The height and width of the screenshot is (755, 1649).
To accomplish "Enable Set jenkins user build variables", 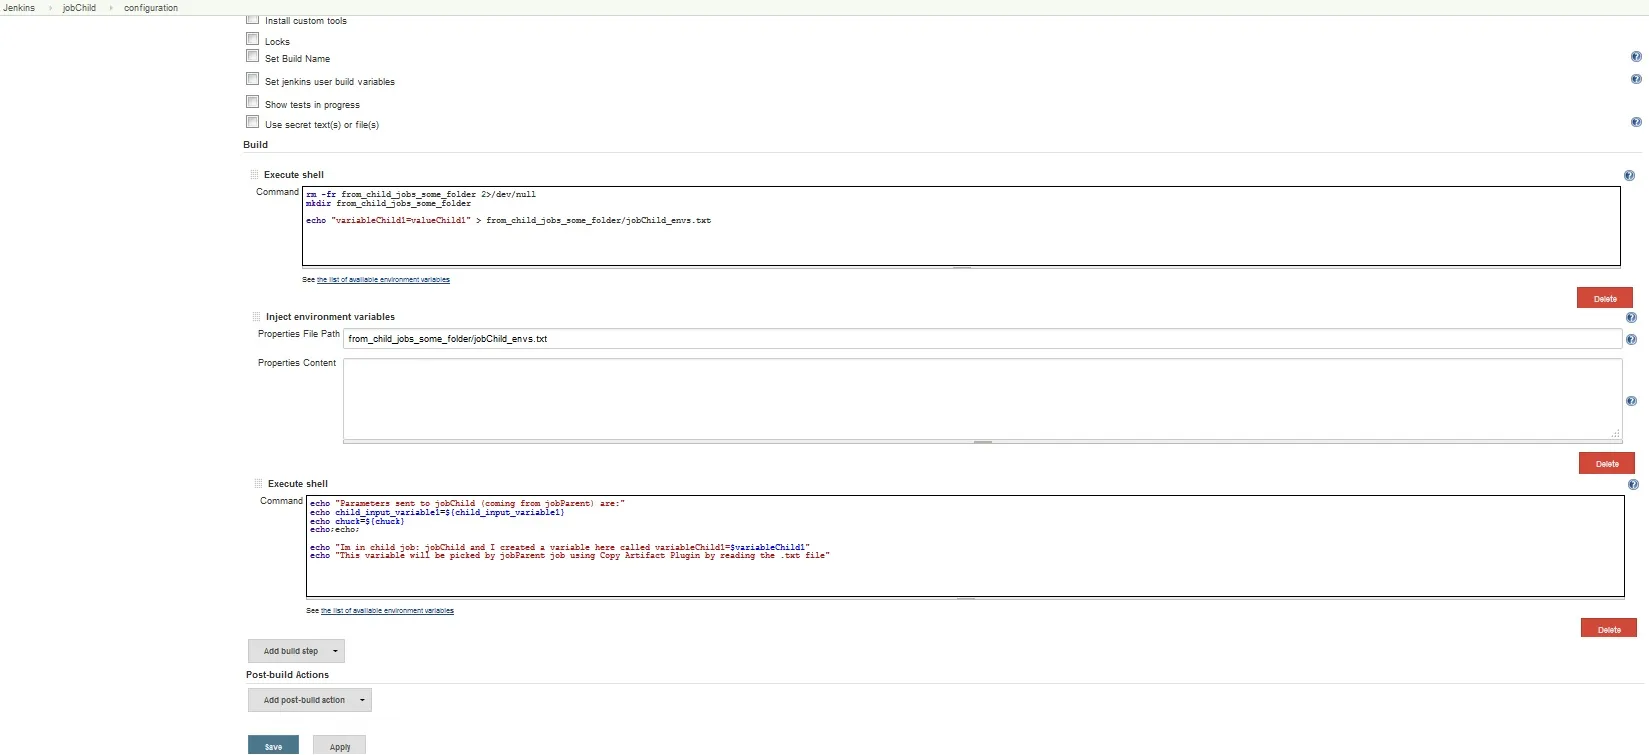I will (x=253, y=79).
